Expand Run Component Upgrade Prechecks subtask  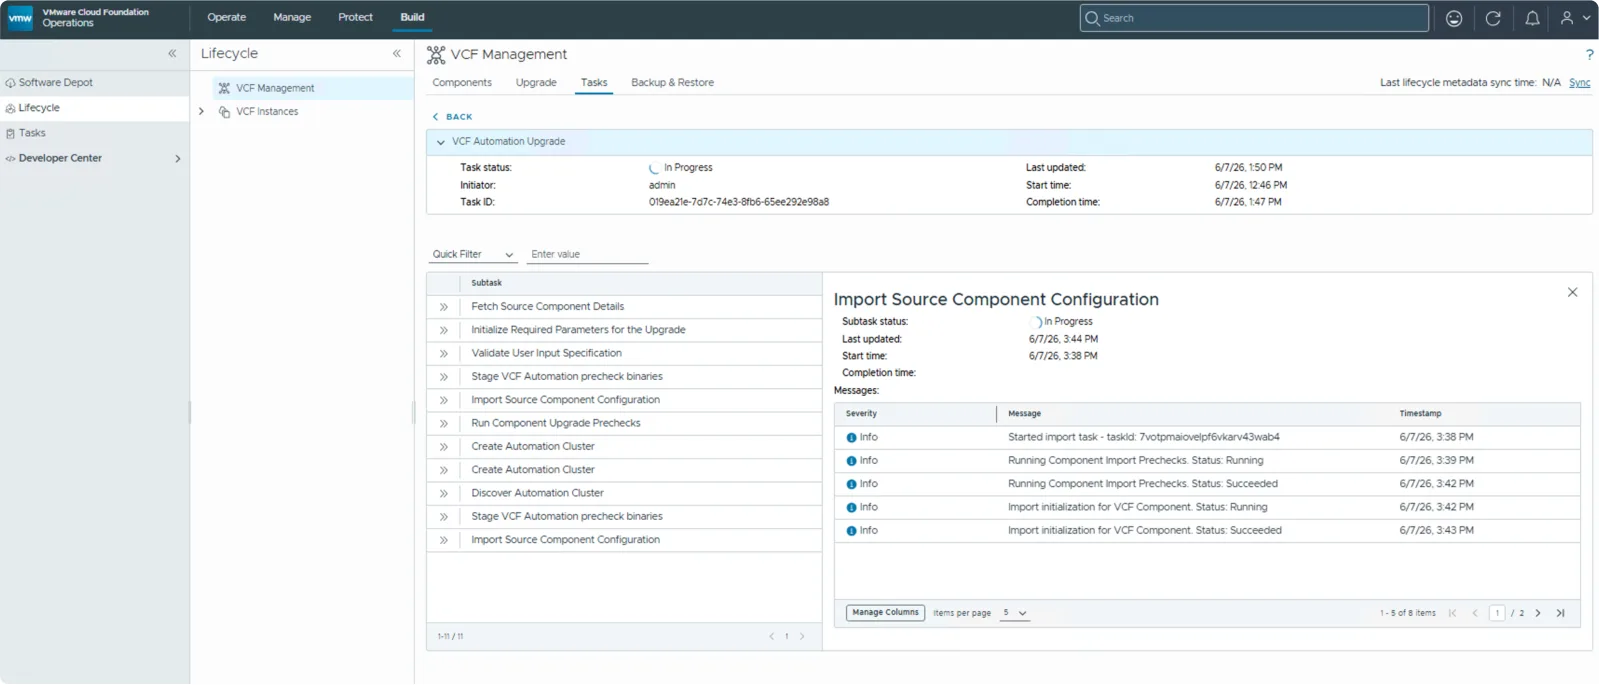click(443, 424)
